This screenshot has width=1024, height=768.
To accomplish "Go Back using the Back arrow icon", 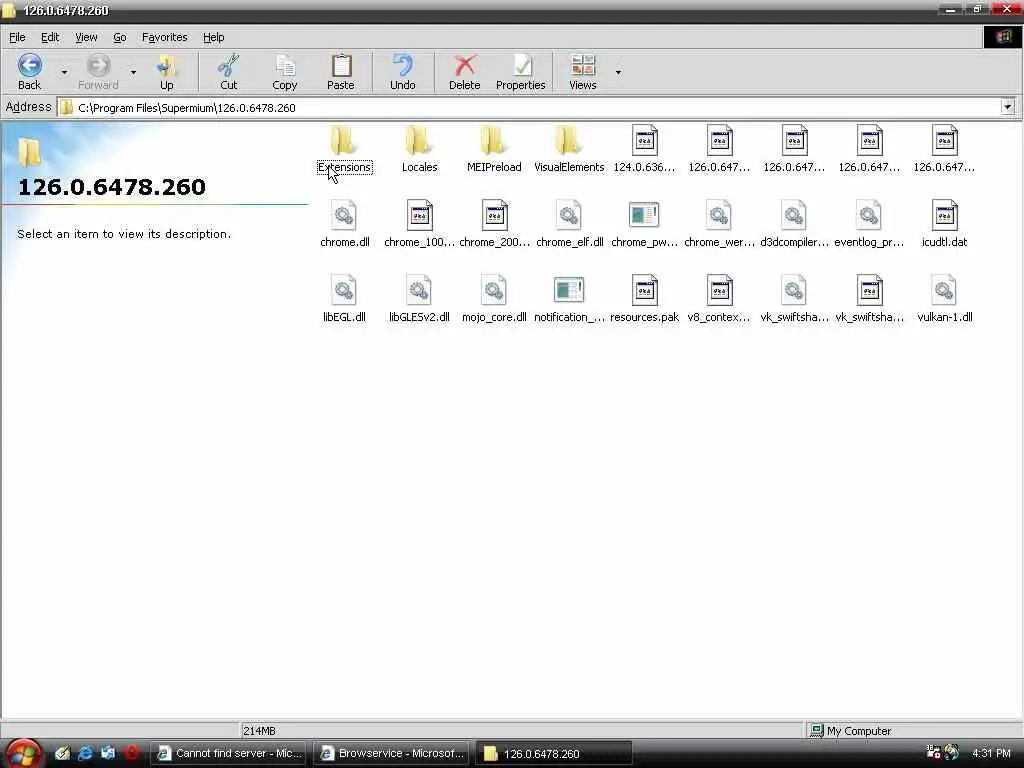I will coord(29,65).
